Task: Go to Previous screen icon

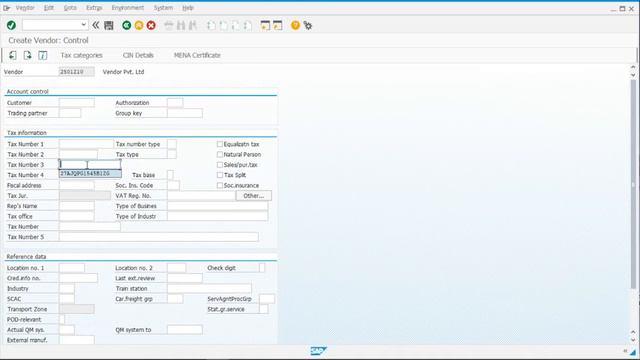Action: [13, 55]
